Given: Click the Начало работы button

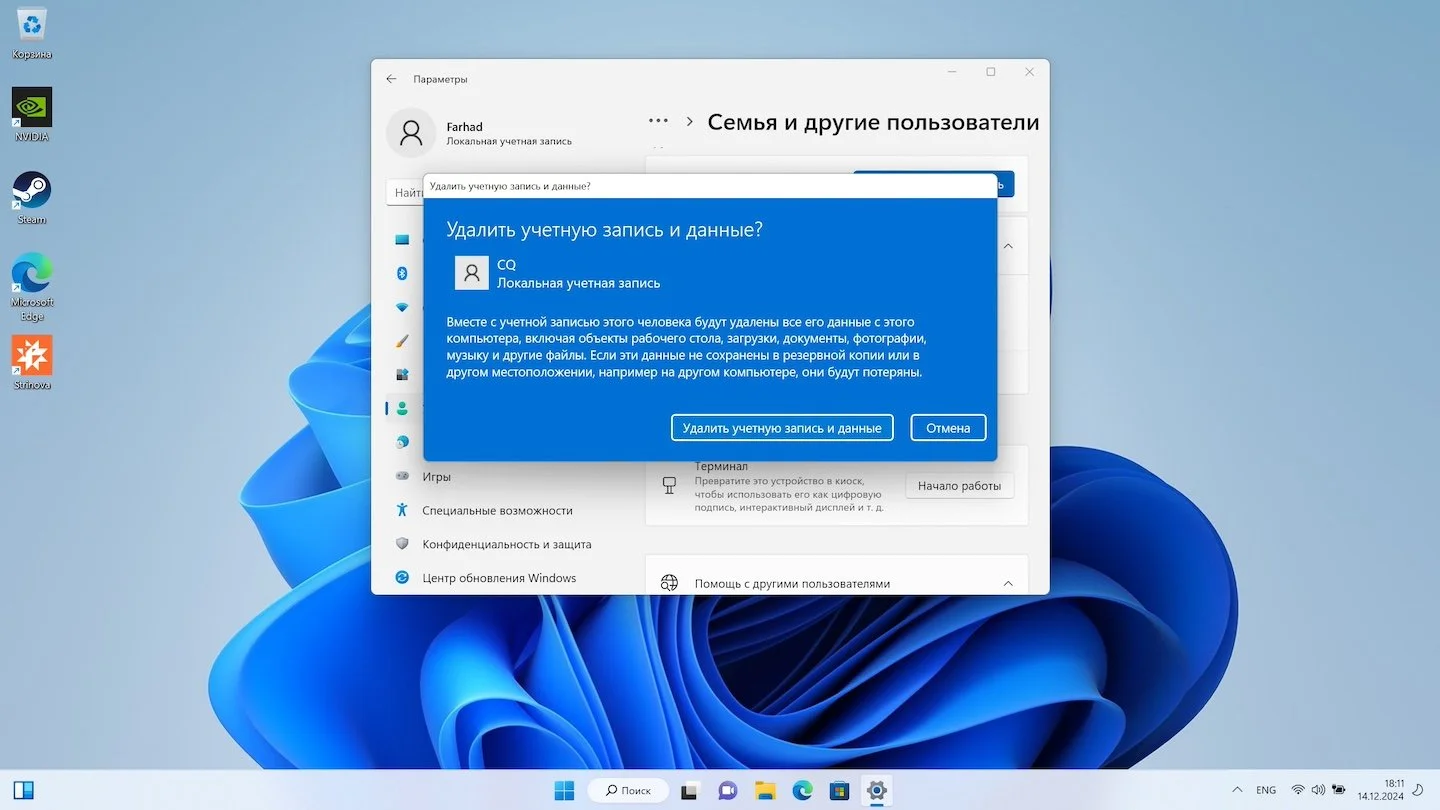Looking at the screenshot, I should [959, 486].
